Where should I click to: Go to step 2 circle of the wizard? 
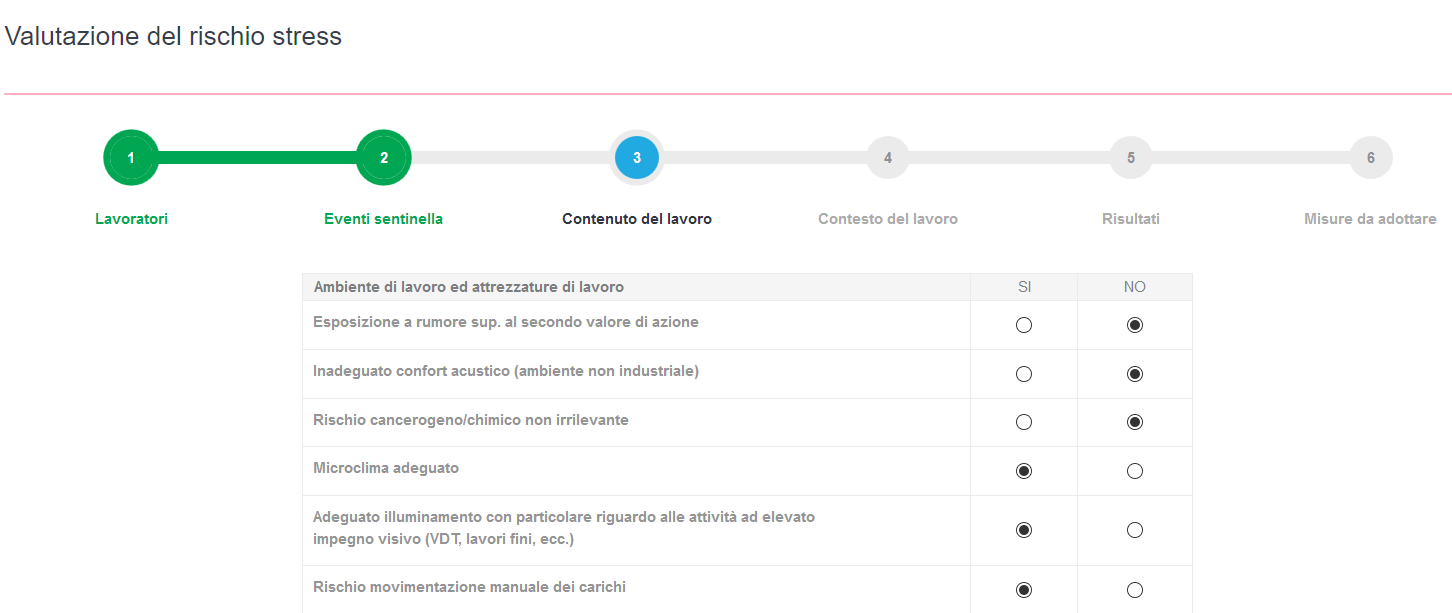click(384, 158)
